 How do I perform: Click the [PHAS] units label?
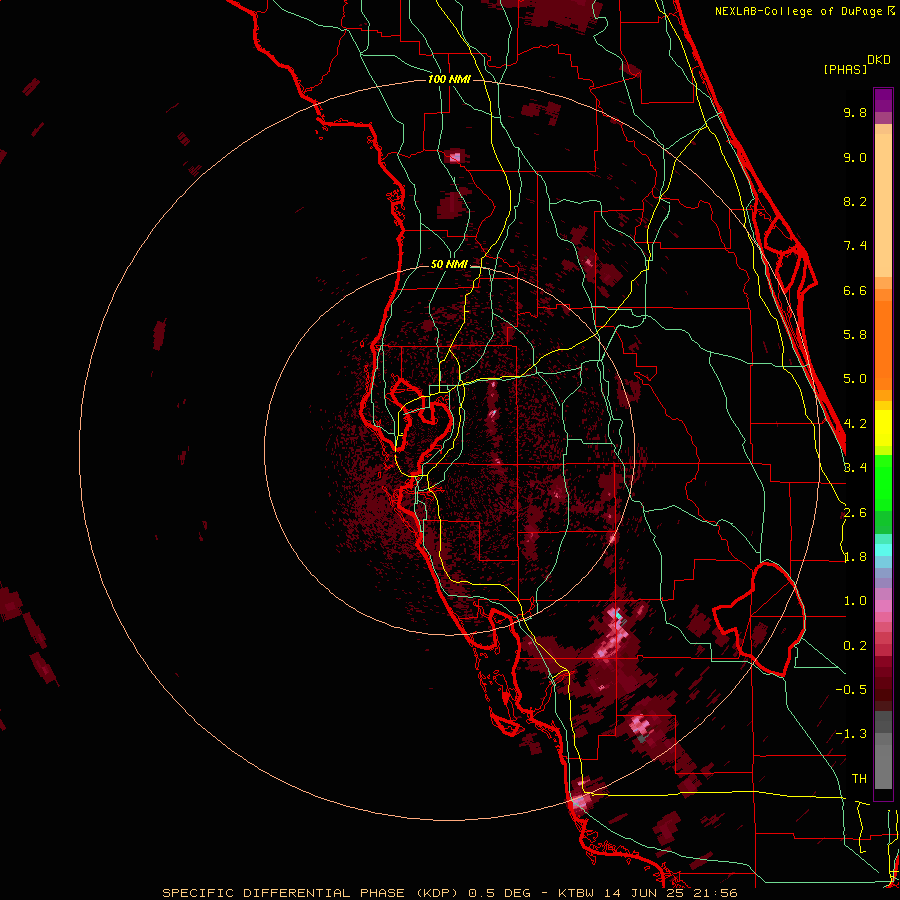[845, 69]
